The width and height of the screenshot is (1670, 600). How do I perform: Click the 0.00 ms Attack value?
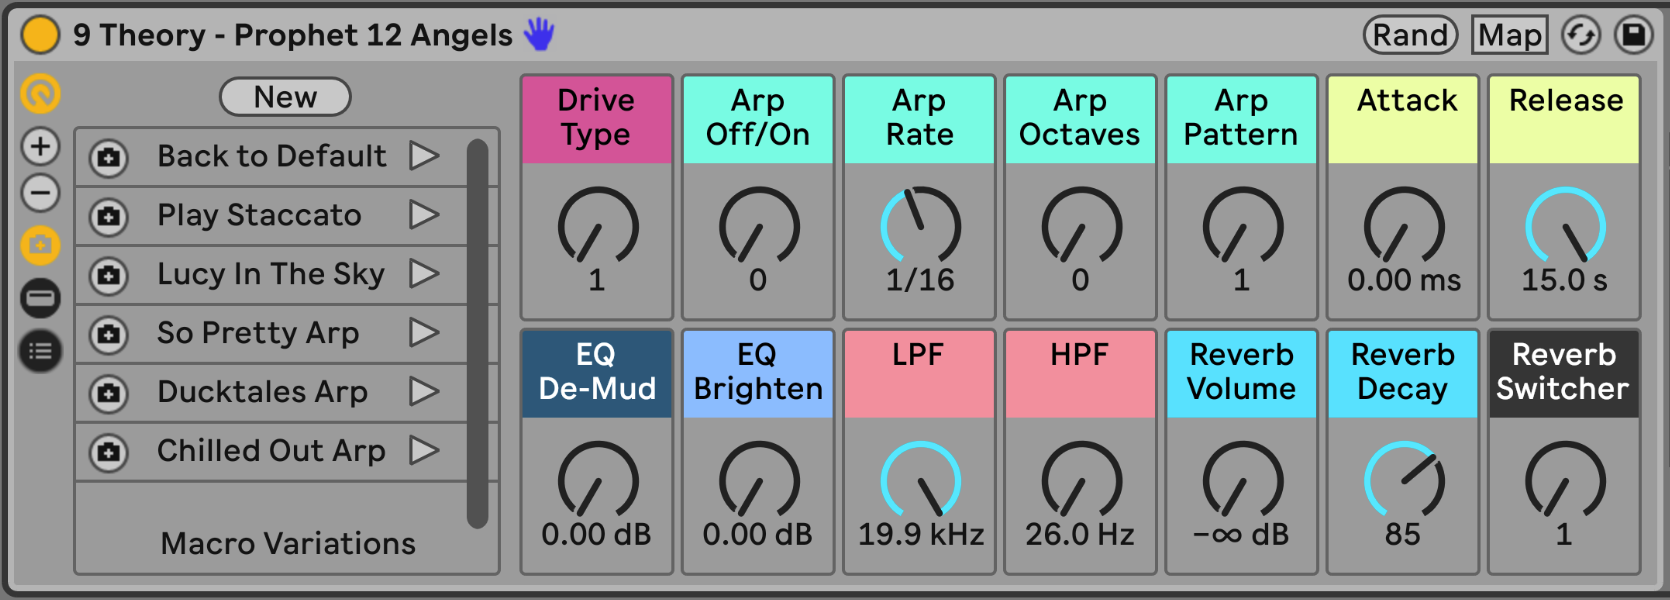[1404, 280]
